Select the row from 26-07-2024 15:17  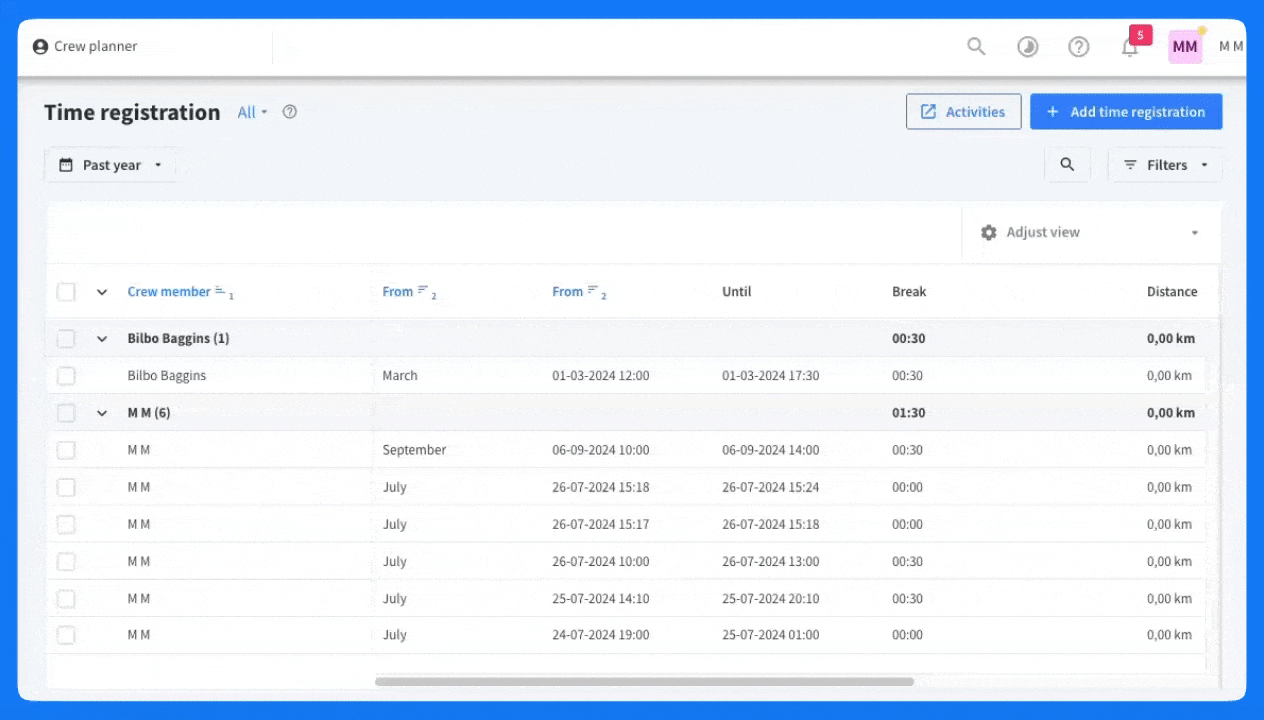[x=66, y=524]
